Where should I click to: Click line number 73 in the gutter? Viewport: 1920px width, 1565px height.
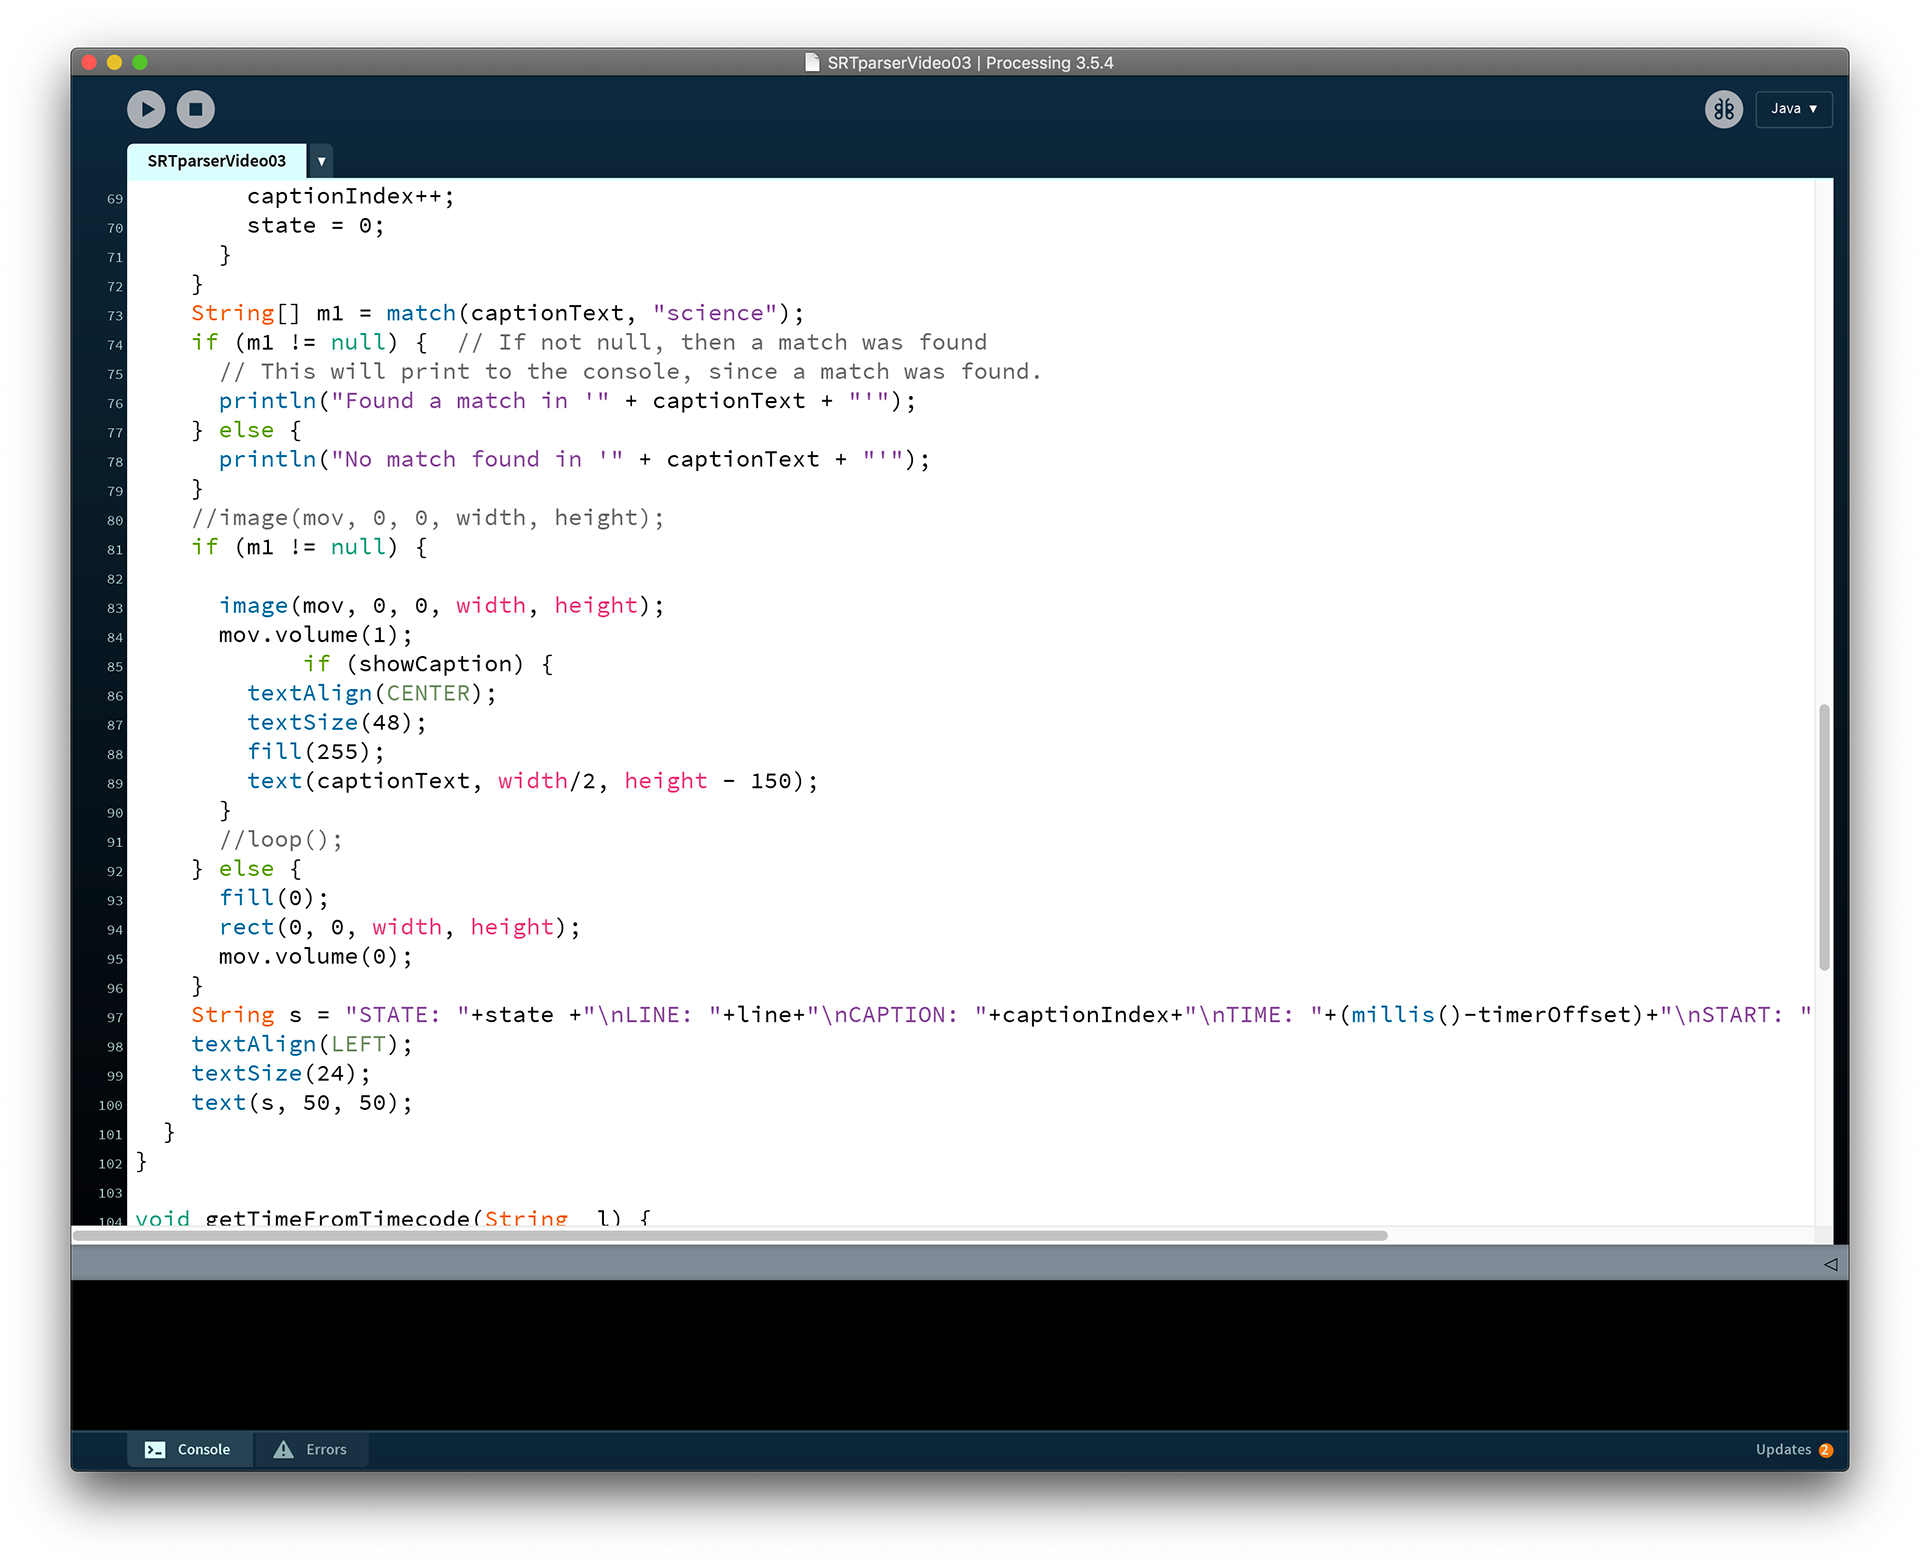point(115,316)
